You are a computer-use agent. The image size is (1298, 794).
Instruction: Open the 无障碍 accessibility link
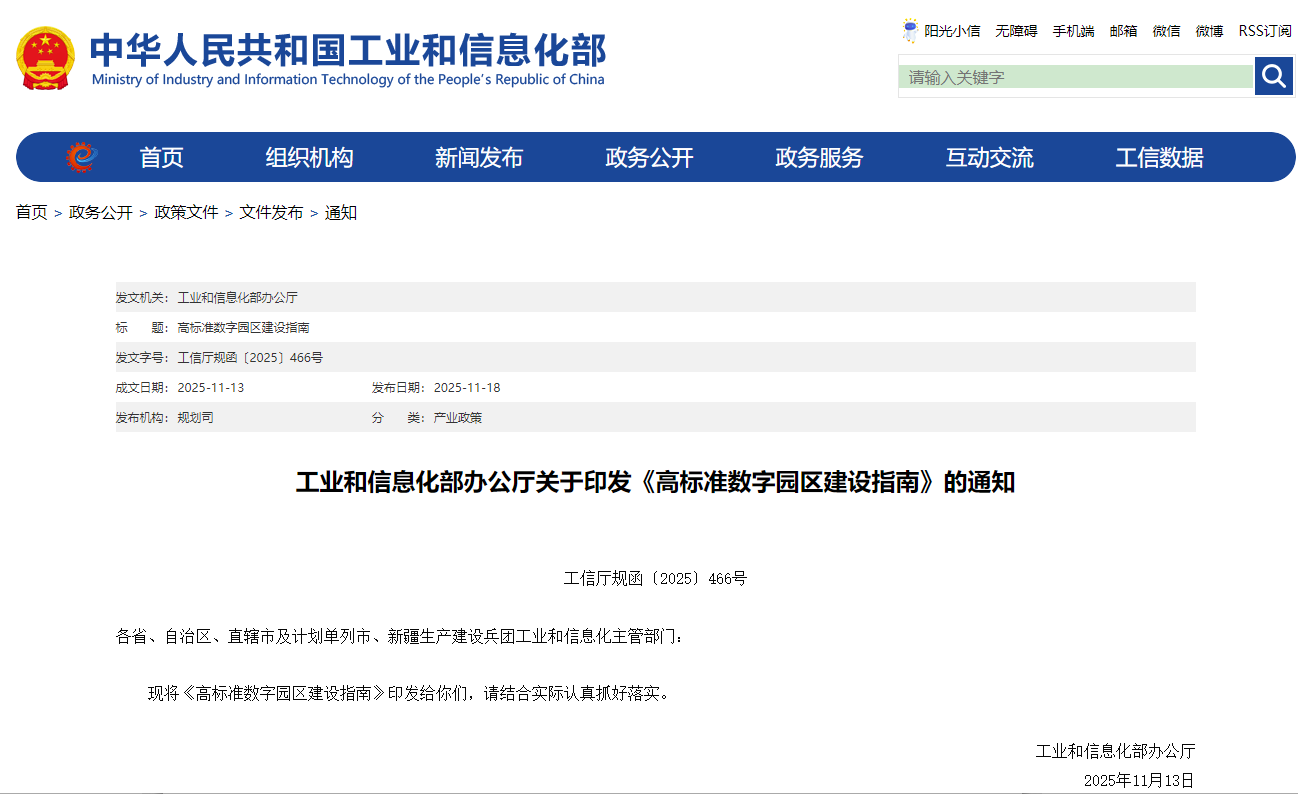coord(1016,31)
